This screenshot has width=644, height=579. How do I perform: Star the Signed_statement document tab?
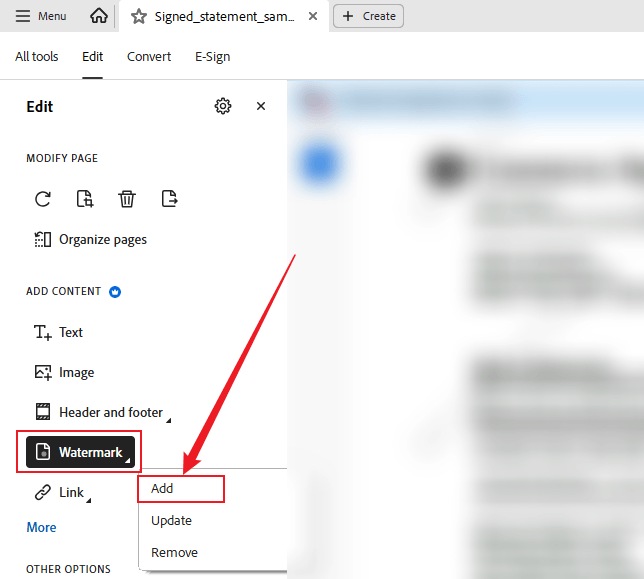pos(139,16)
